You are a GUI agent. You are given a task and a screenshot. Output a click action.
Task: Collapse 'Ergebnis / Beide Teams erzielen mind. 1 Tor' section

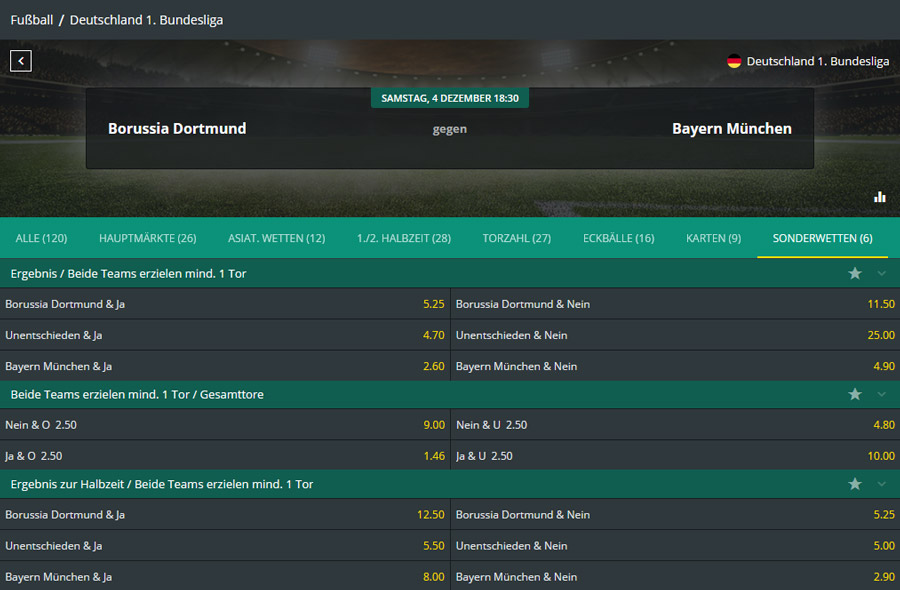point(882,274)
